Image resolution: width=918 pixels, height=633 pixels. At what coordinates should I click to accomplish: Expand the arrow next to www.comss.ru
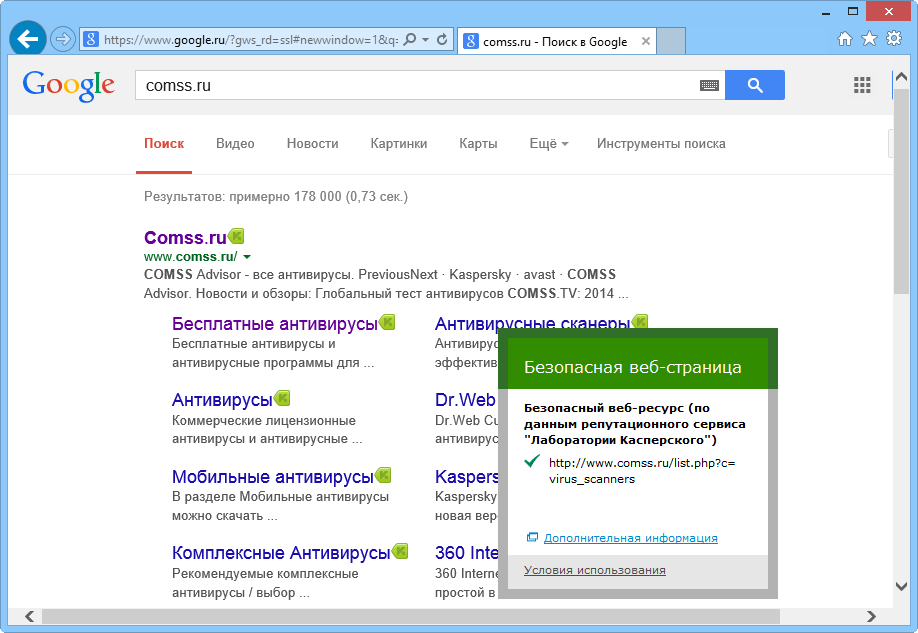pyautogui.click(x=245, y=257)
